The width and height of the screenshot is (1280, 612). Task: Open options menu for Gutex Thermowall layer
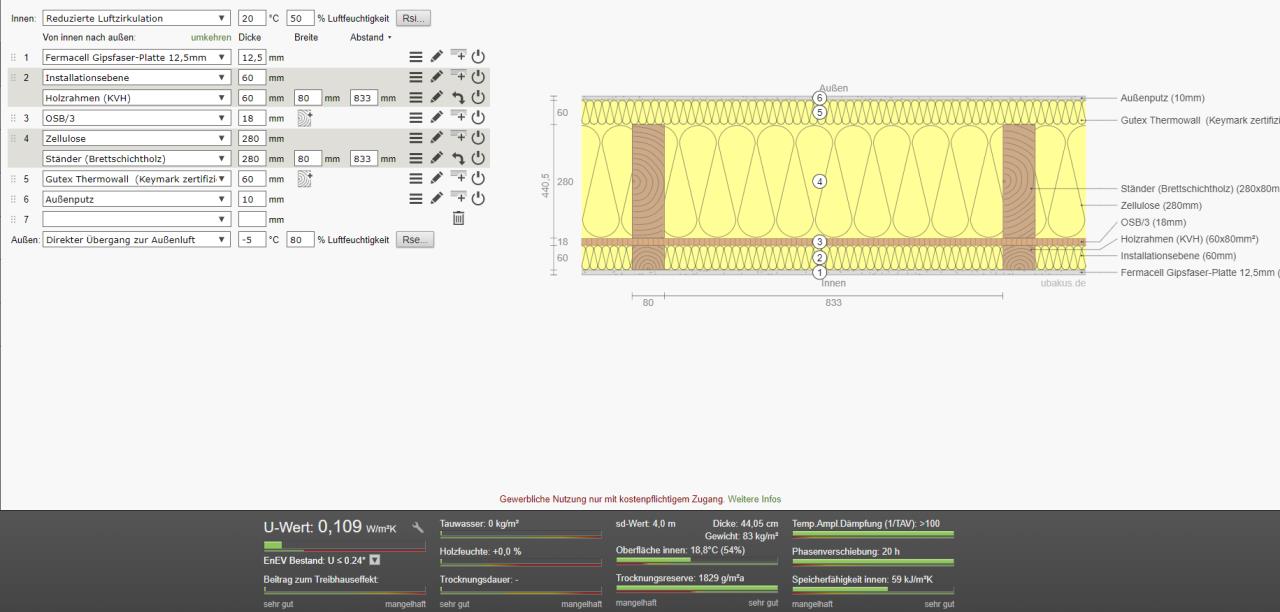(x=416, y=178)
